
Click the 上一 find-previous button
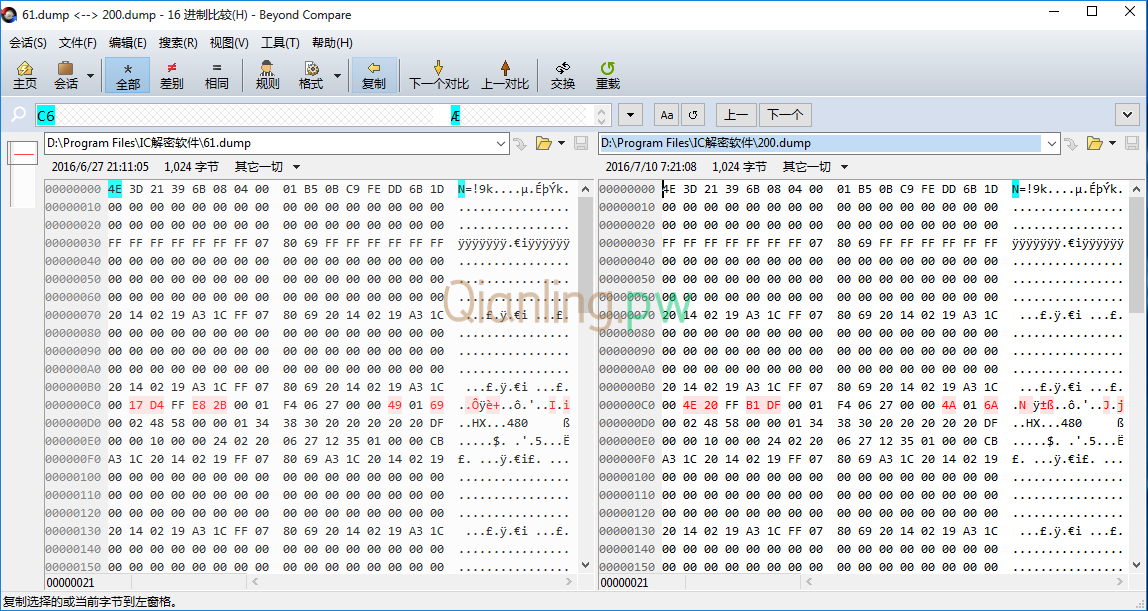(x=736, y=115)
